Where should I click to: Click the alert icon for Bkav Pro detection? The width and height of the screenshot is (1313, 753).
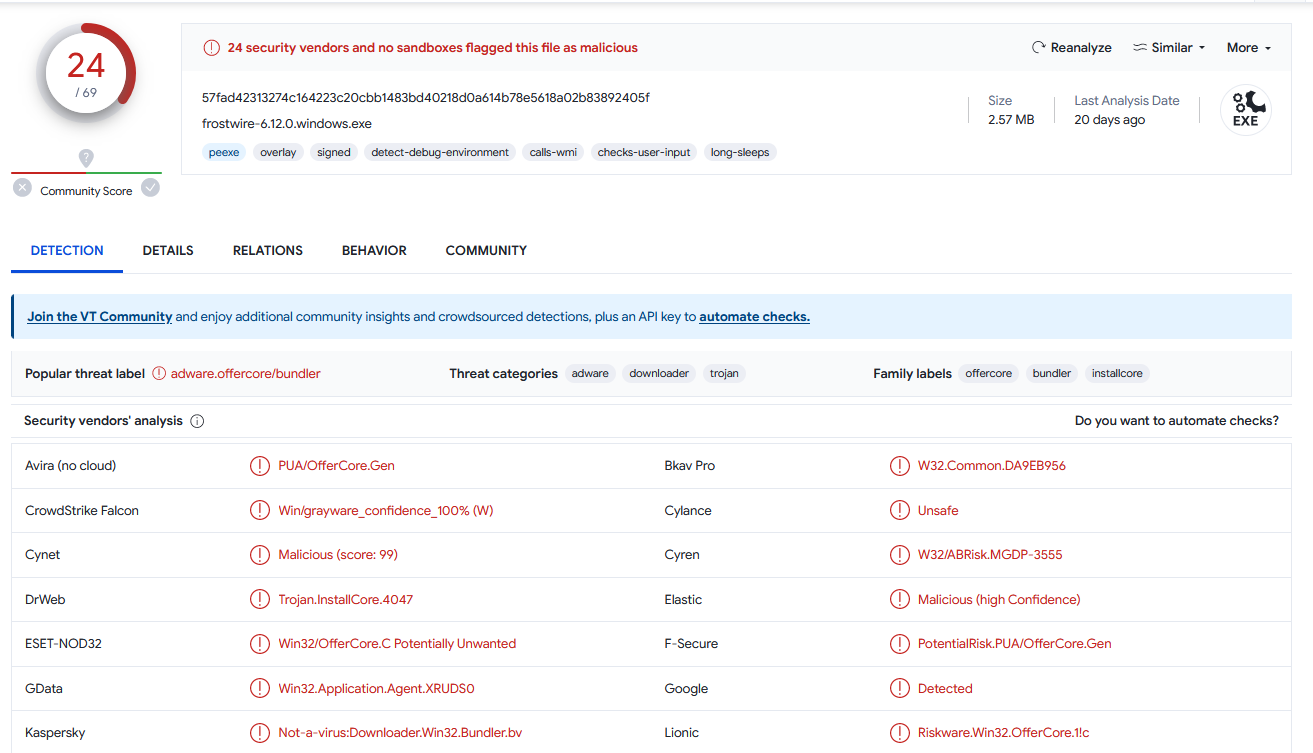(x=900, y=466)
